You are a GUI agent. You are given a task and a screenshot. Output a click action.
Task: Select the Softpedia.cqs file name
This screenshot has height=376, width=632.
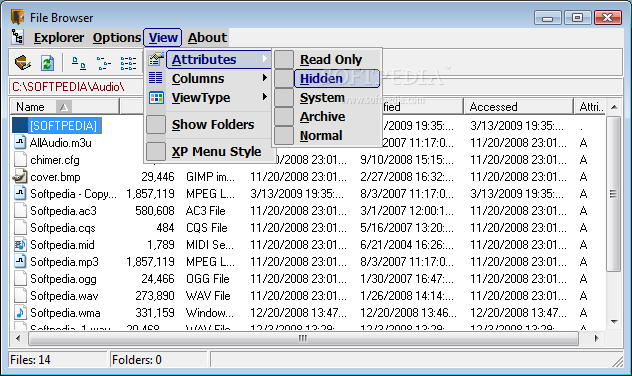tap(63, 228)
